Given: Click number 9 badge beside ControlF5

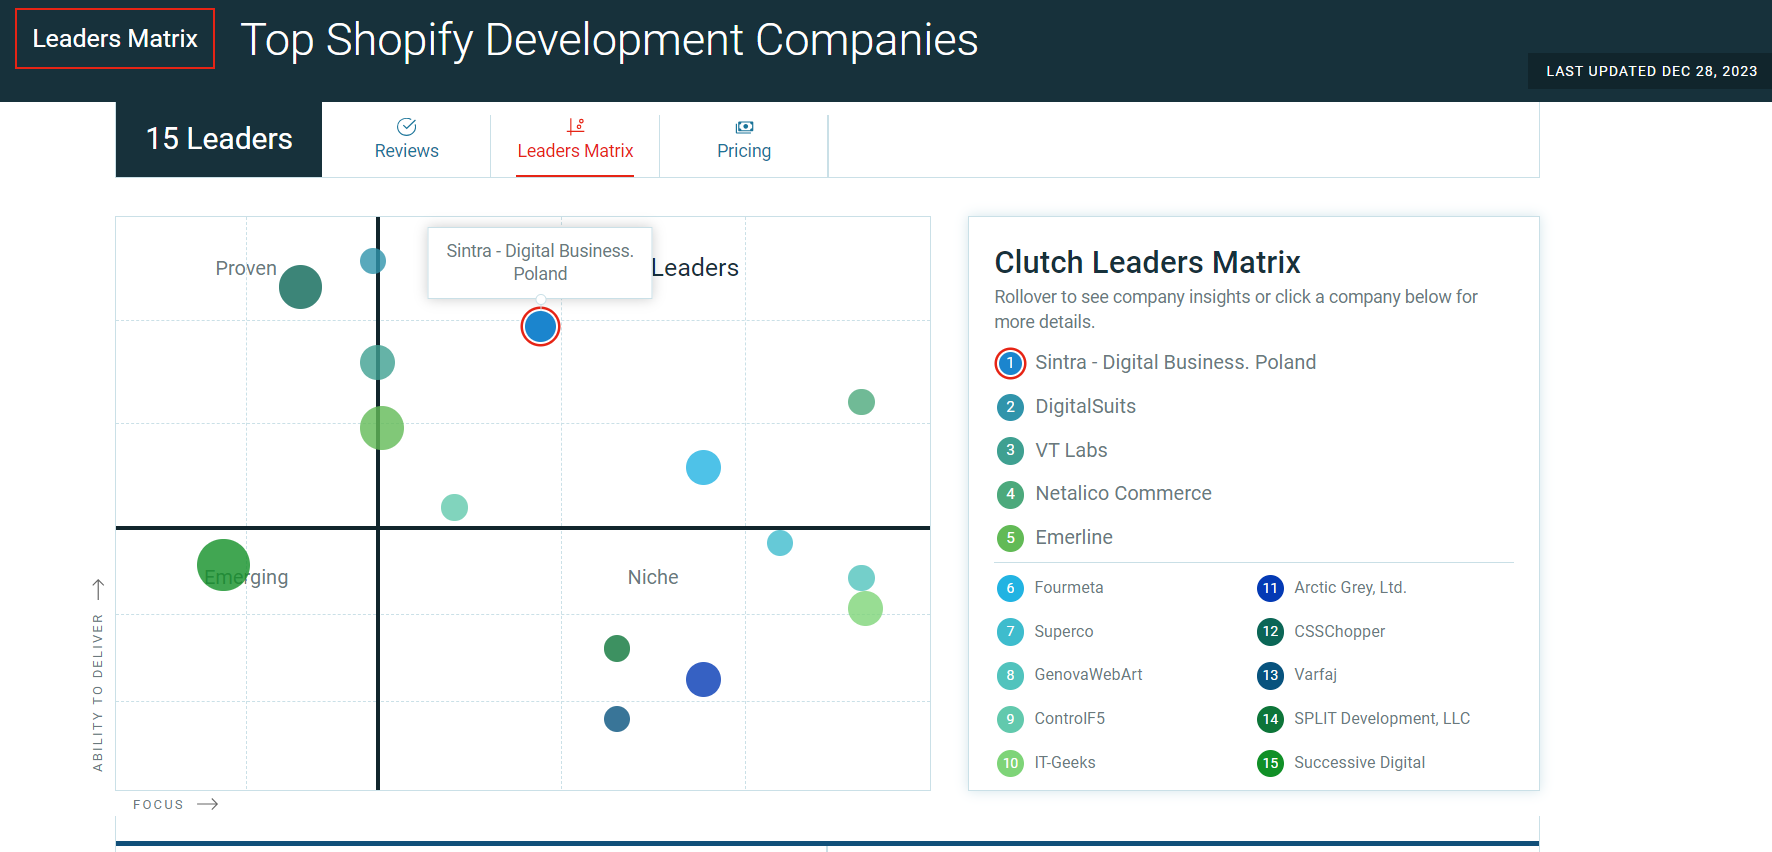Looking at the screenshot, I should [1010, 719].
